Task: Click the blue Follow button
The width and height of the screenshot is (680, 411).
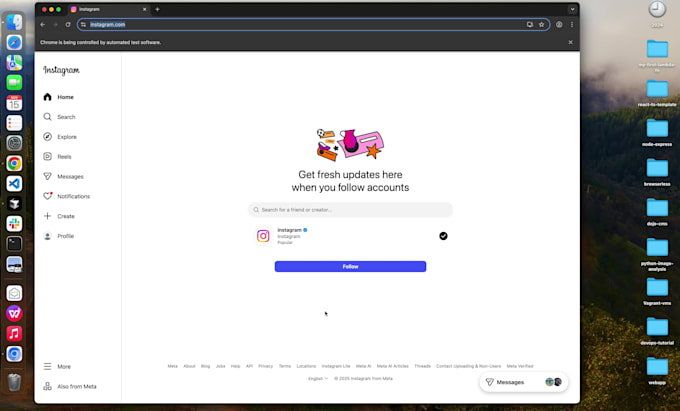Action: [350, 267]
